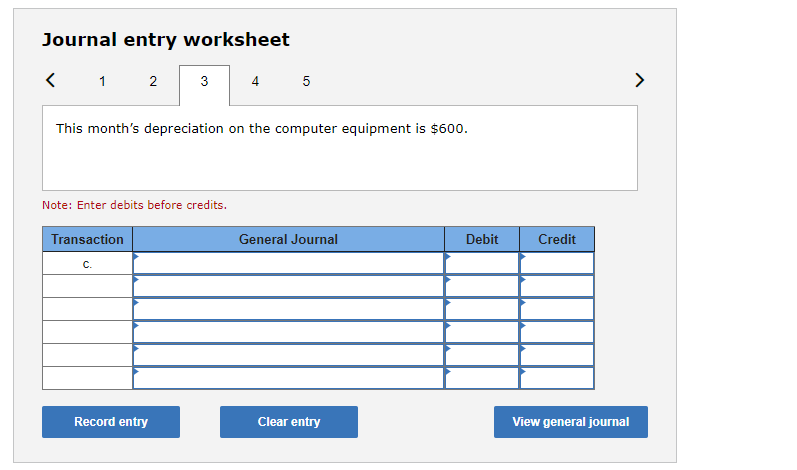This screenshot has height=470, width=797.
Task: Click the Credit cell in last row
Action: (557, 378)
